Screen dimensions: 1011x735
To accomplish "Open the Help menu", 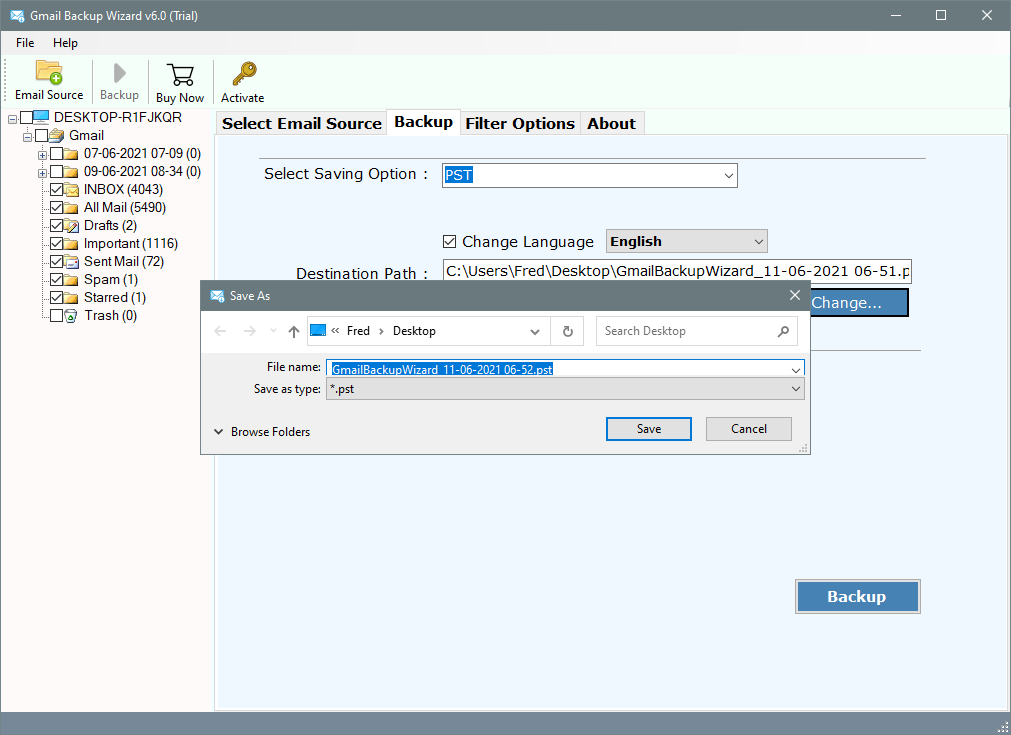I will coord(65,43).
